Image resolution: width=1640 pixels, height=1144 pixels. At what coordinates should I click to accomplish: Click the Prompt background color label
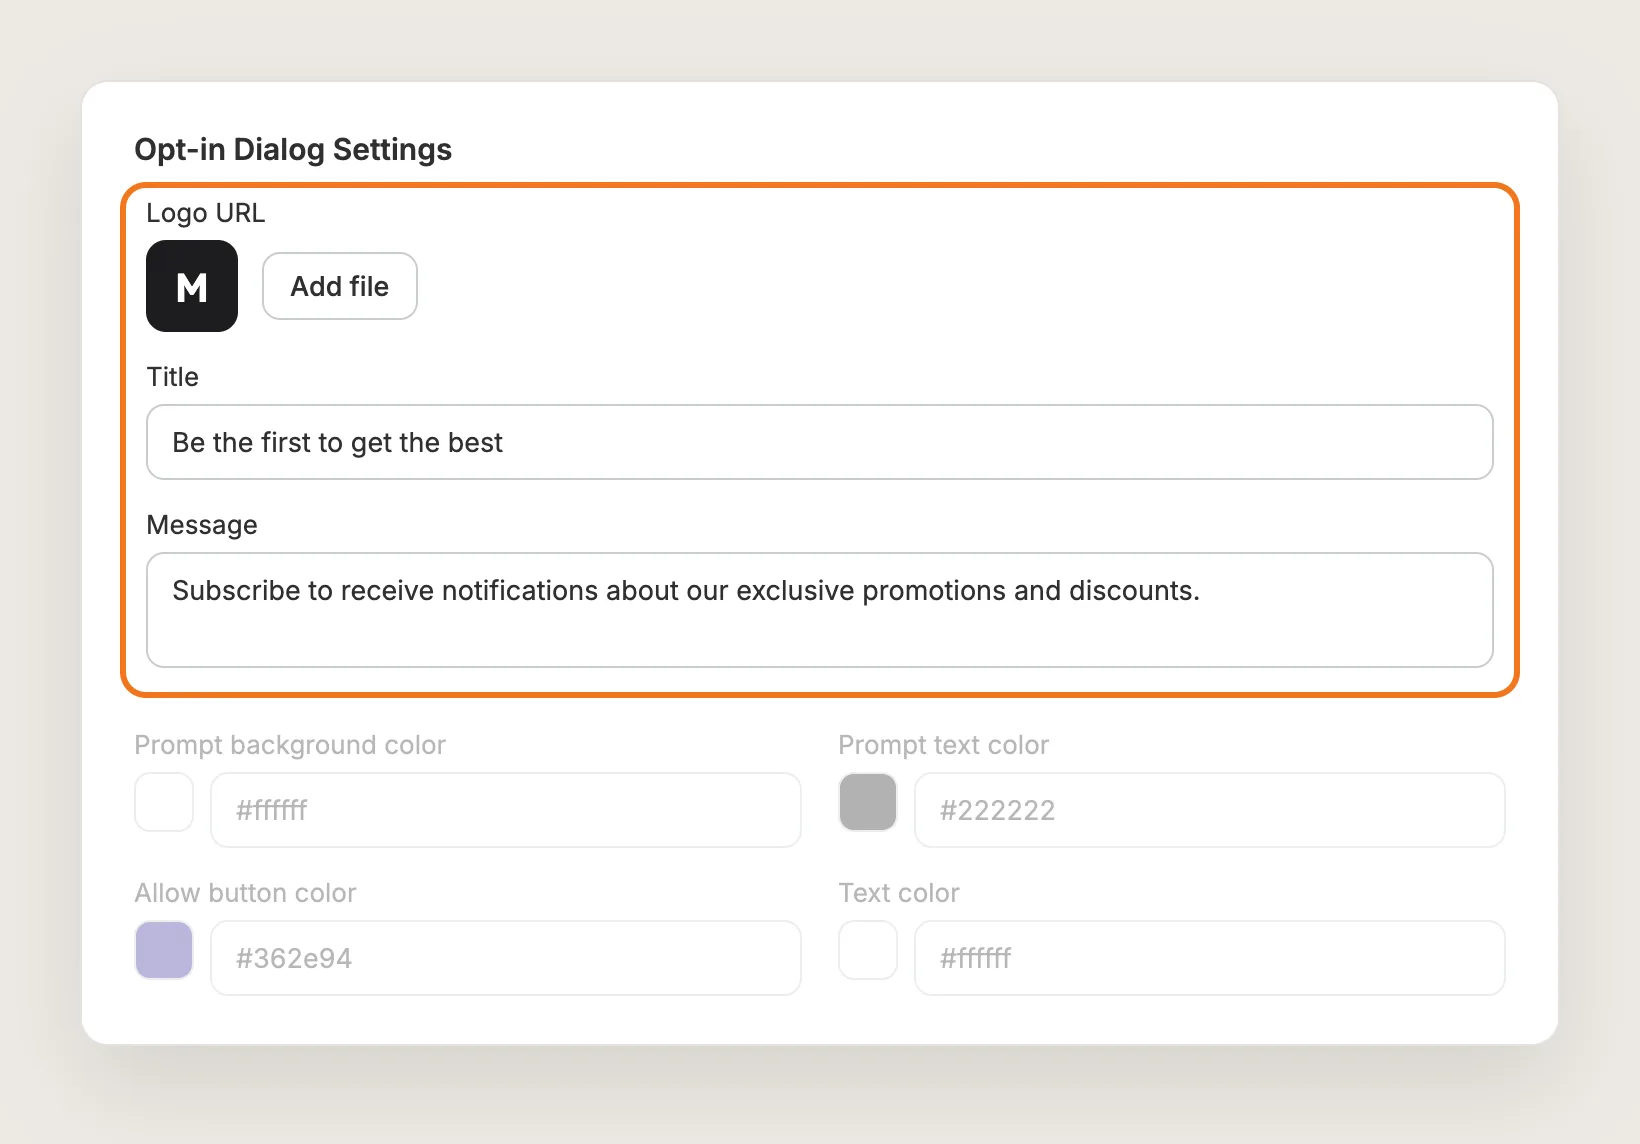290,745
